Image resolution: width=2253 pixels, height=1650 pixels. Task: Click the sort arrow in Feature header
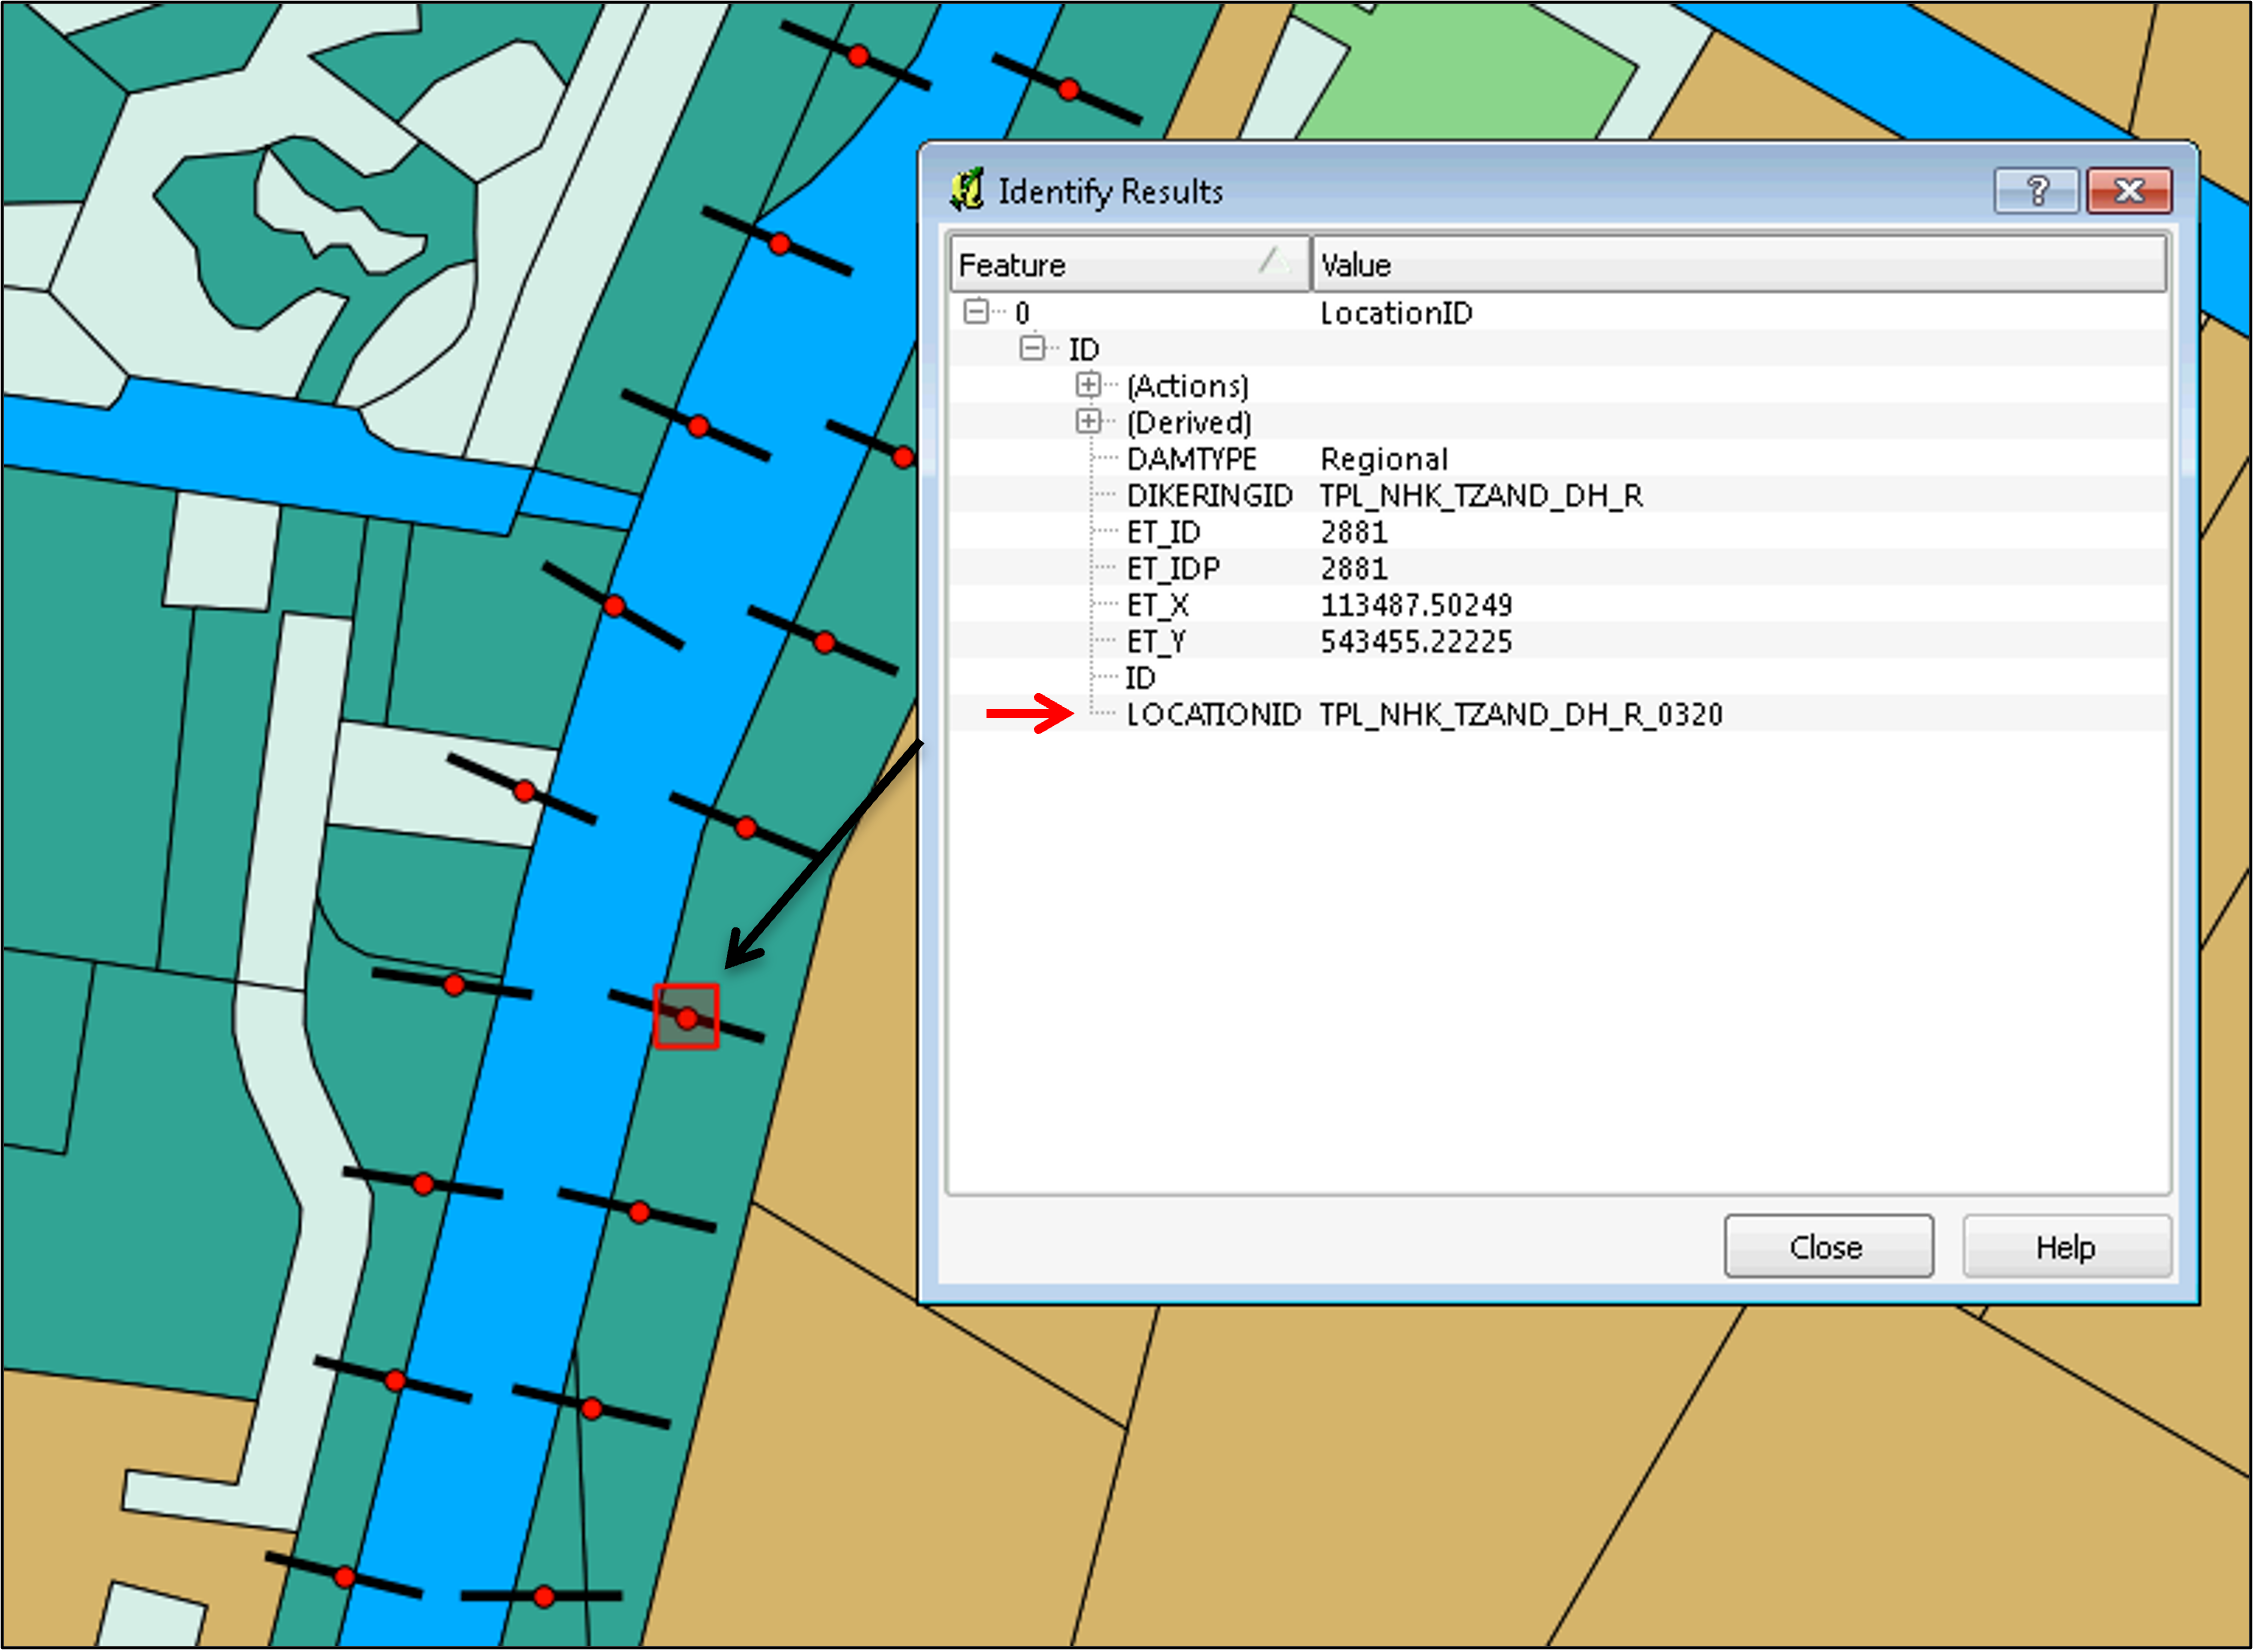click(1274, 261)
